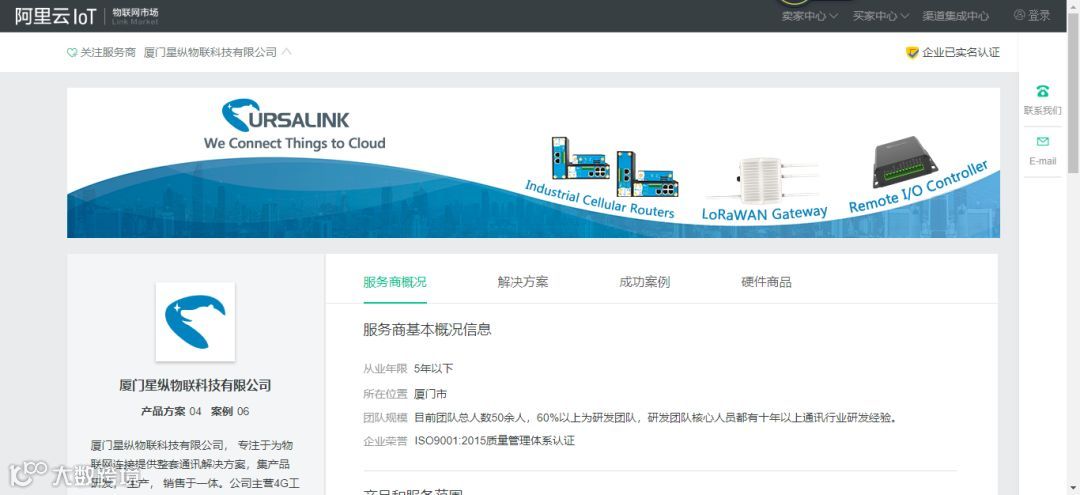
Task: Click the 联系我们 phone icon
Action: (1042, 91)
